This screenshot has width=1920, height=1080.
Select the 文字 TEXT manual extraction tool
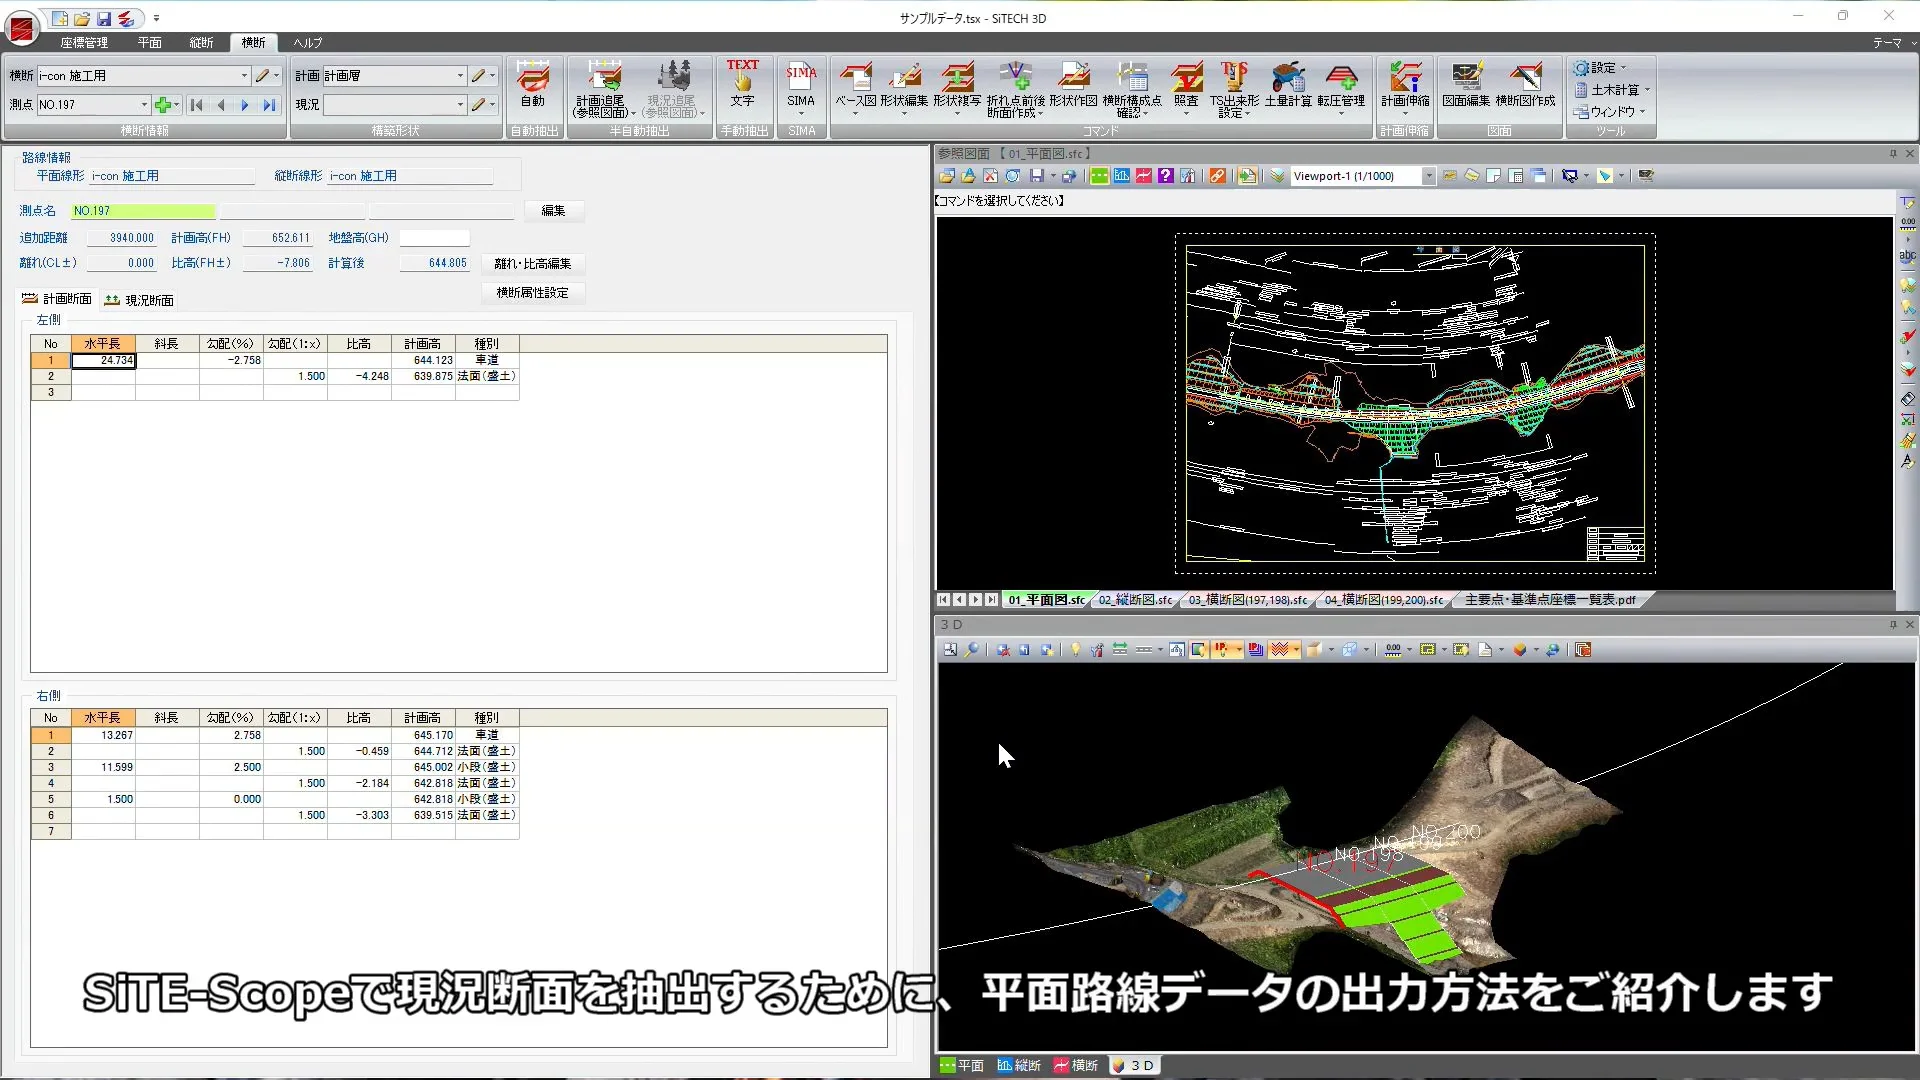click(742, 84)
